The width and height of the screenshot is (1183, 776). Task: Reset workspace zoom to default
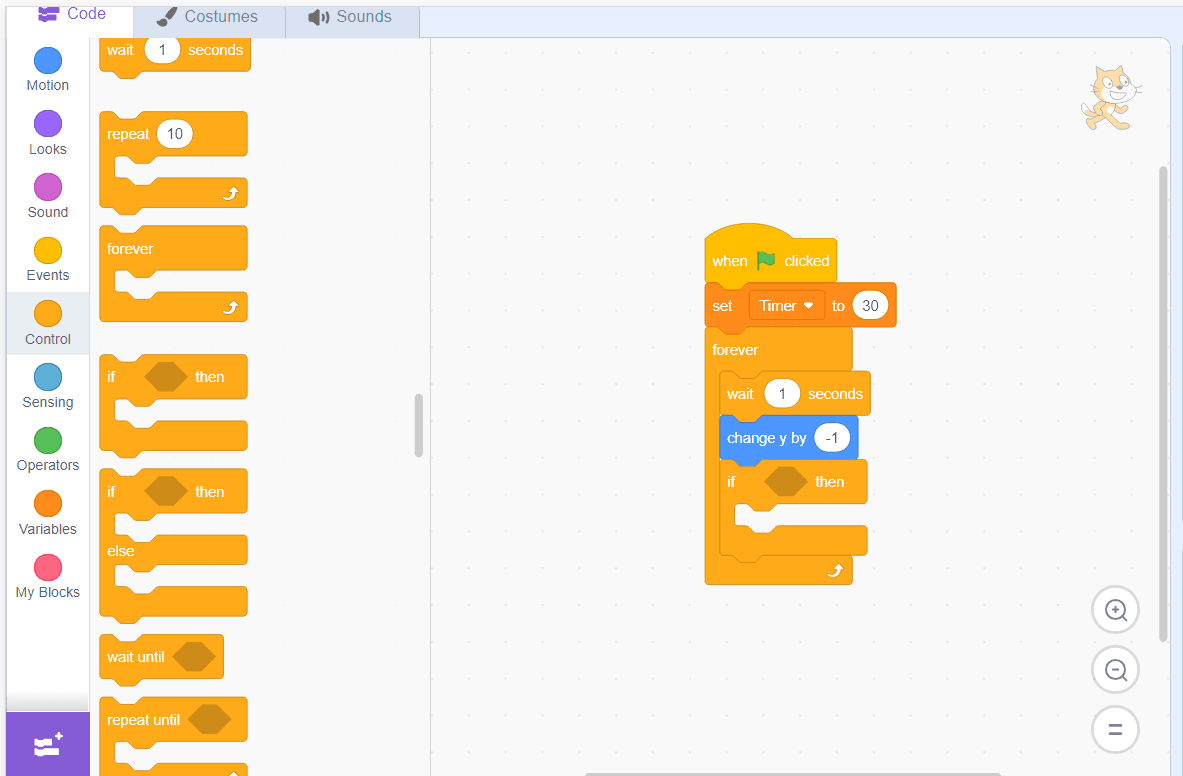click(1115, 730)
